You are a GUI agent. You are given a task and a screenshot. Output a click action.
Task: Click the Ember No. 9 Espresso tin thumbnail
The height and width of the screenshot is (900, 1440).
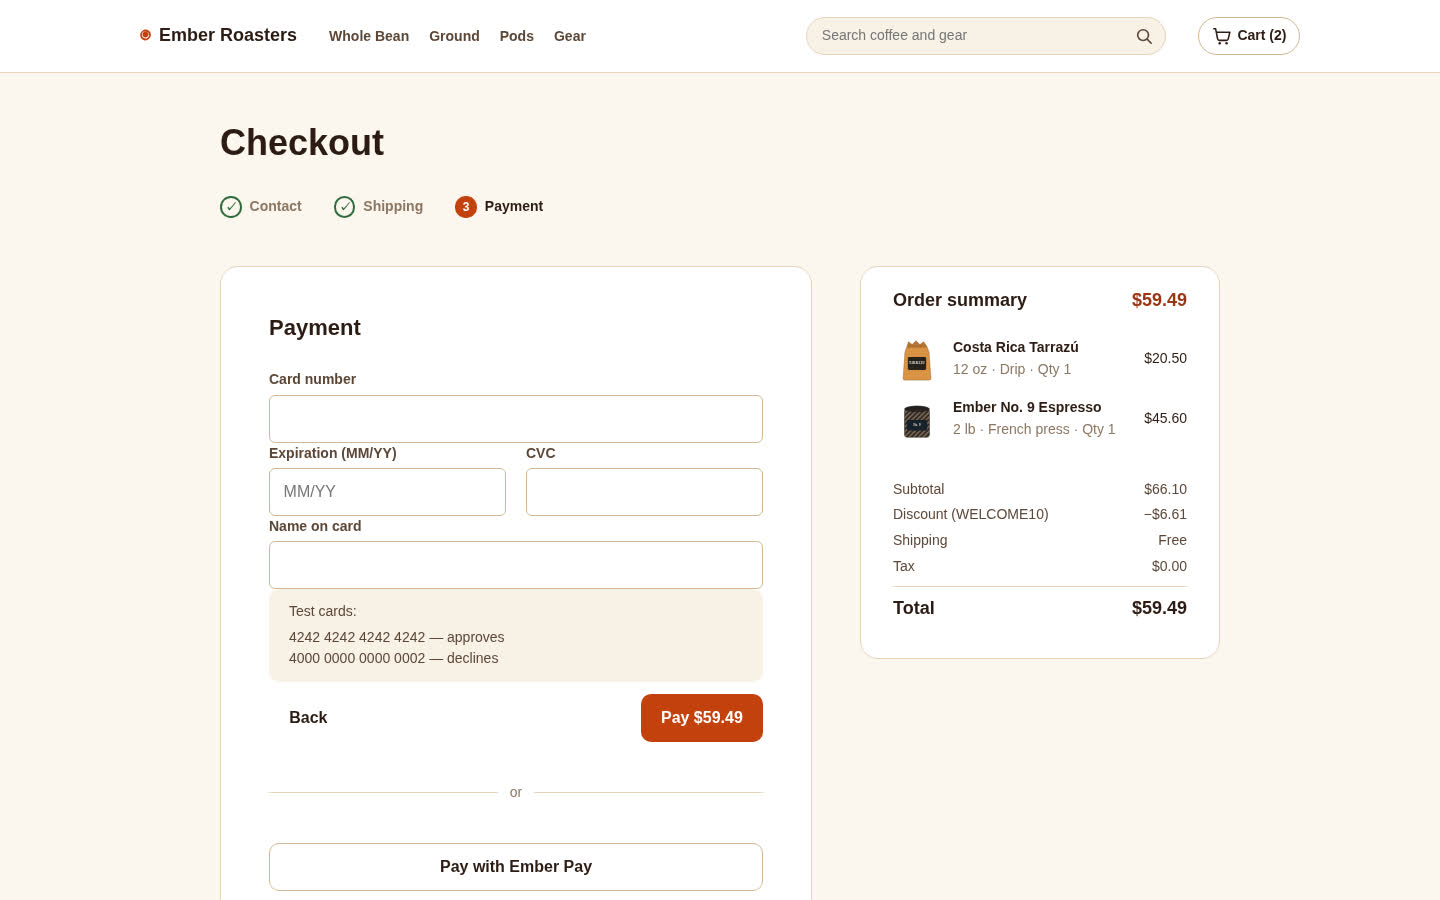[917, 421]
